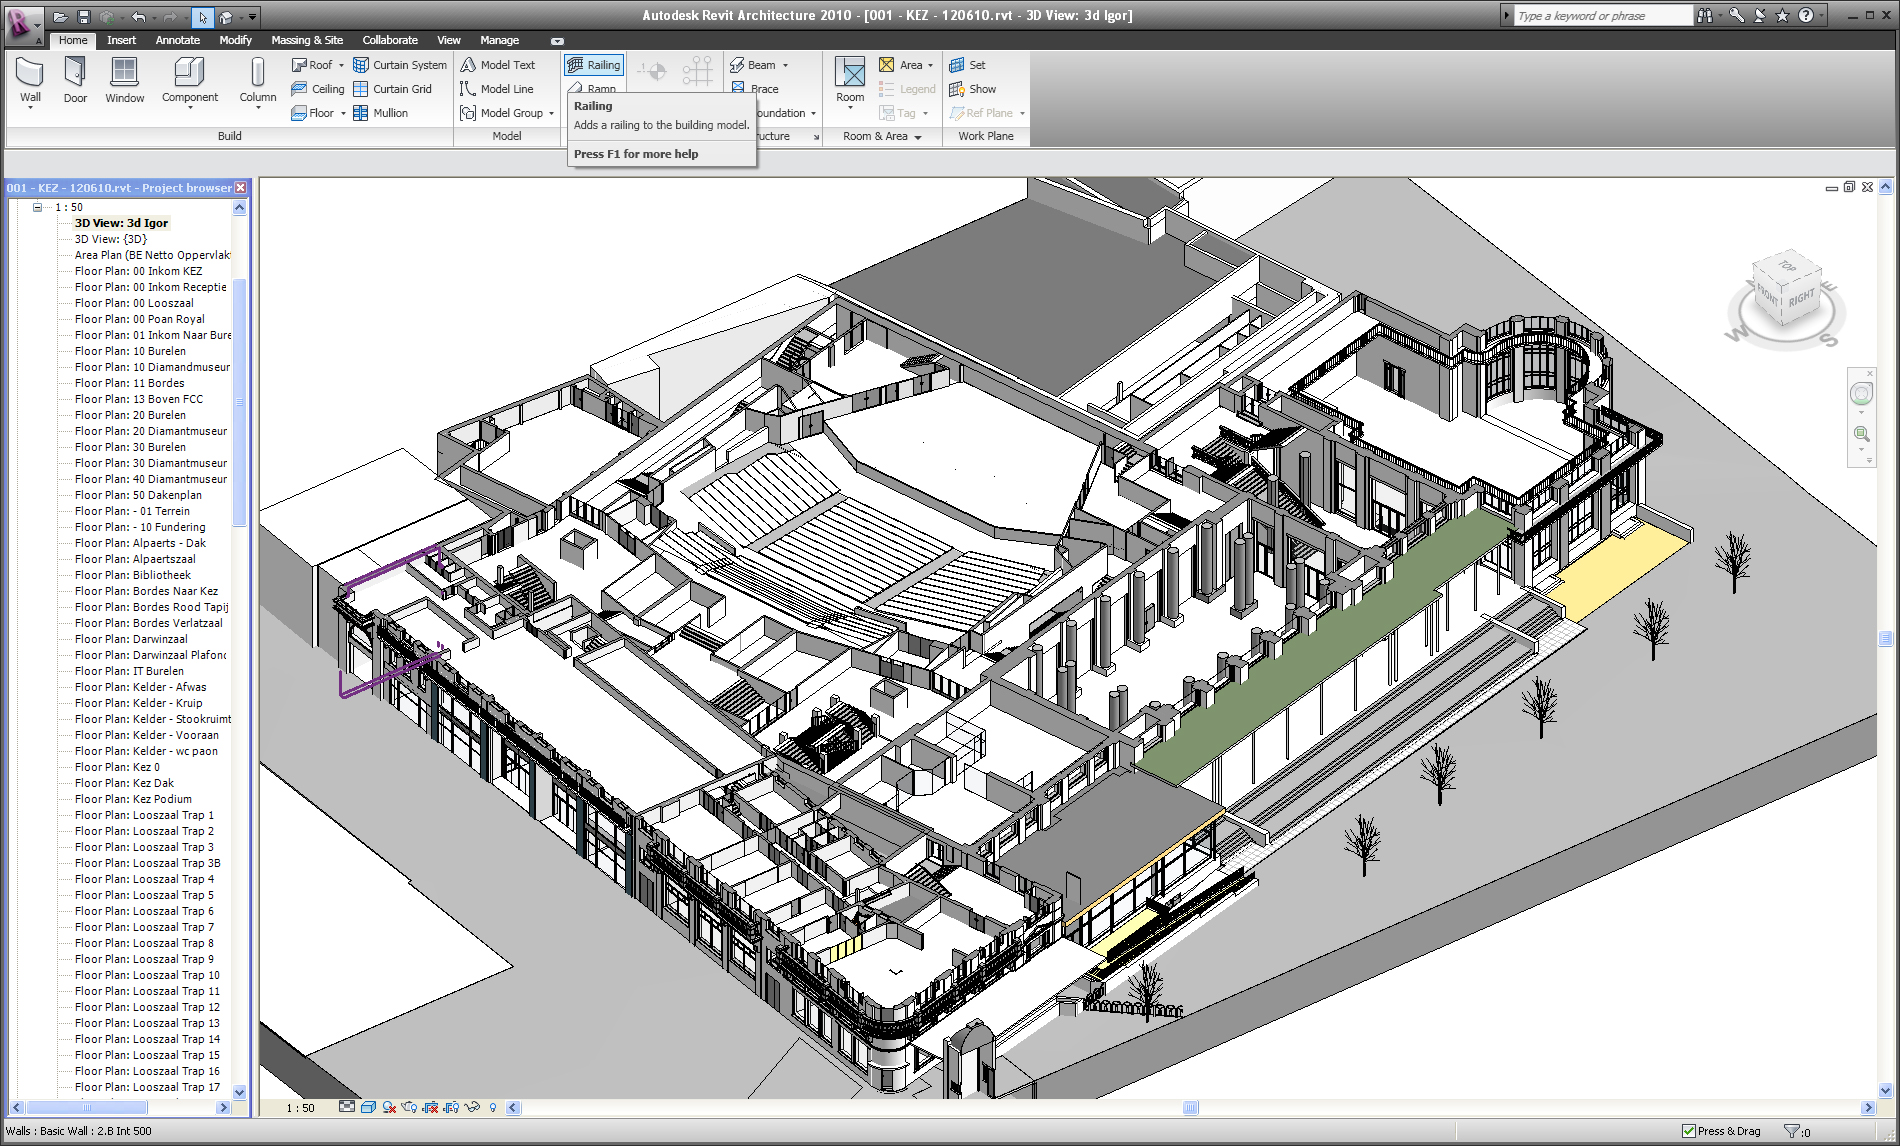Open the Model Group dropdown arrow
Screen dimensions: 1900x1146
pyautogui.click(x=551, y=113)
